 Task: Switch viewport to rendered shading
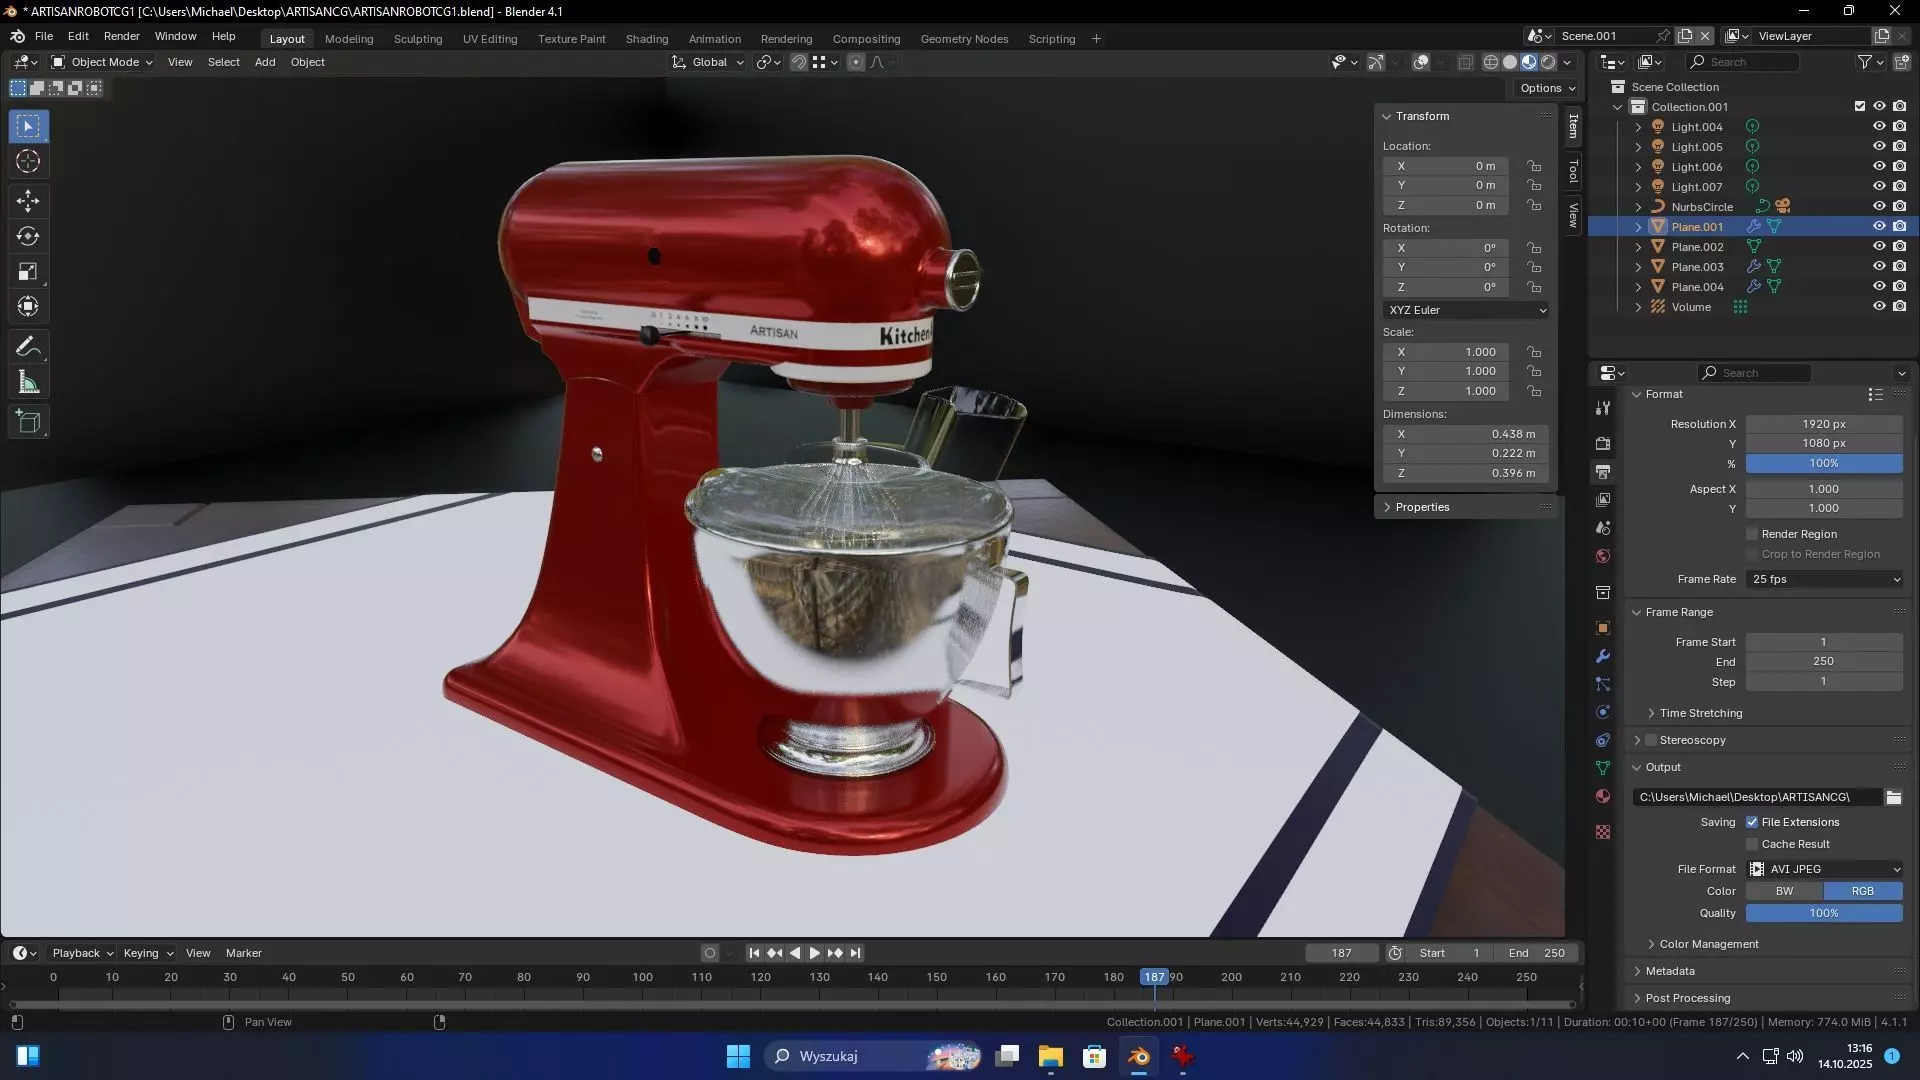(x=1548, y=62)
